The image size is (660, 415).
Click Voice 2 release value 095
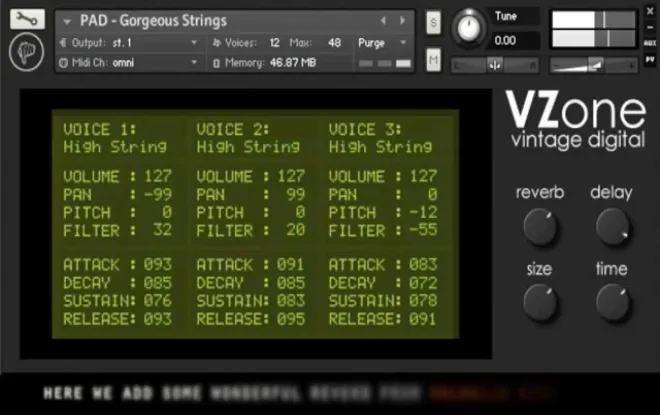click(290, 319)
